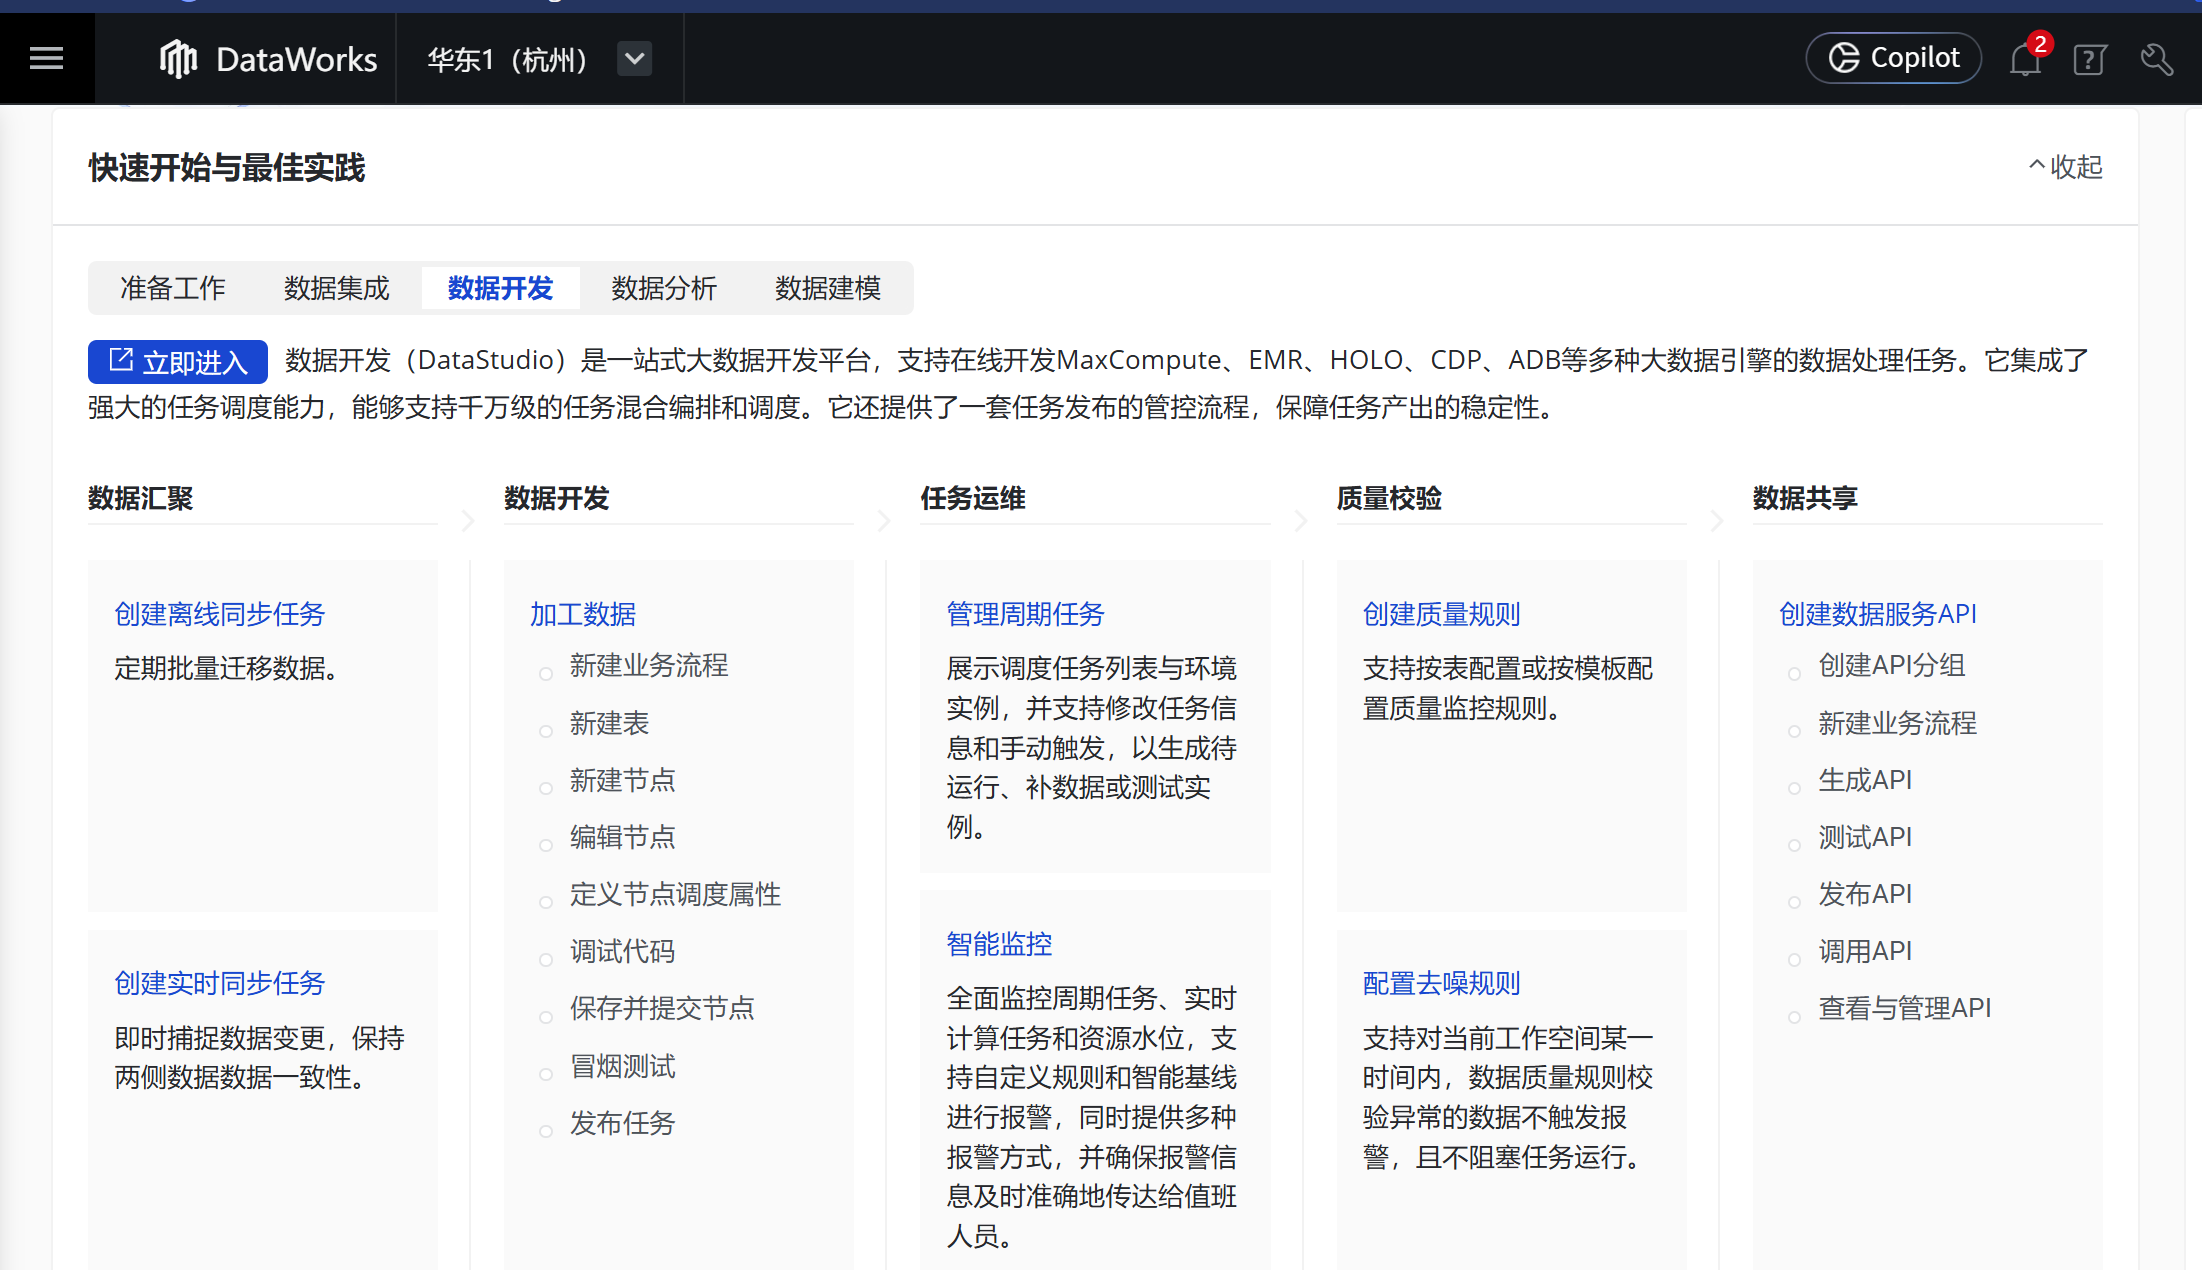Viewport: 2202px width, 1270px height.
Task: Switch to the 数据集成 tab
Action: pyautogui.click(x=336, y=288)
